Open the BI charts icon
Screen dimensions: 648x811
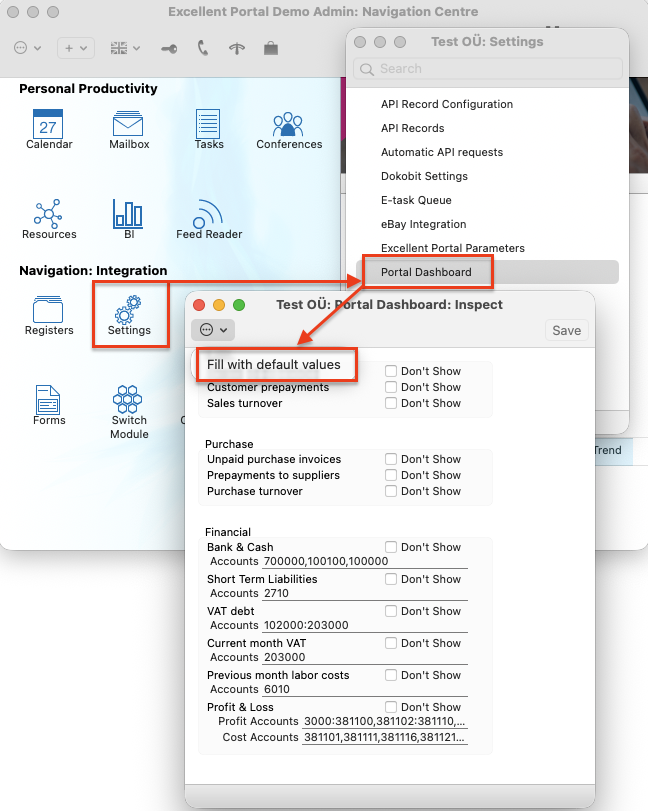(128, 214)
